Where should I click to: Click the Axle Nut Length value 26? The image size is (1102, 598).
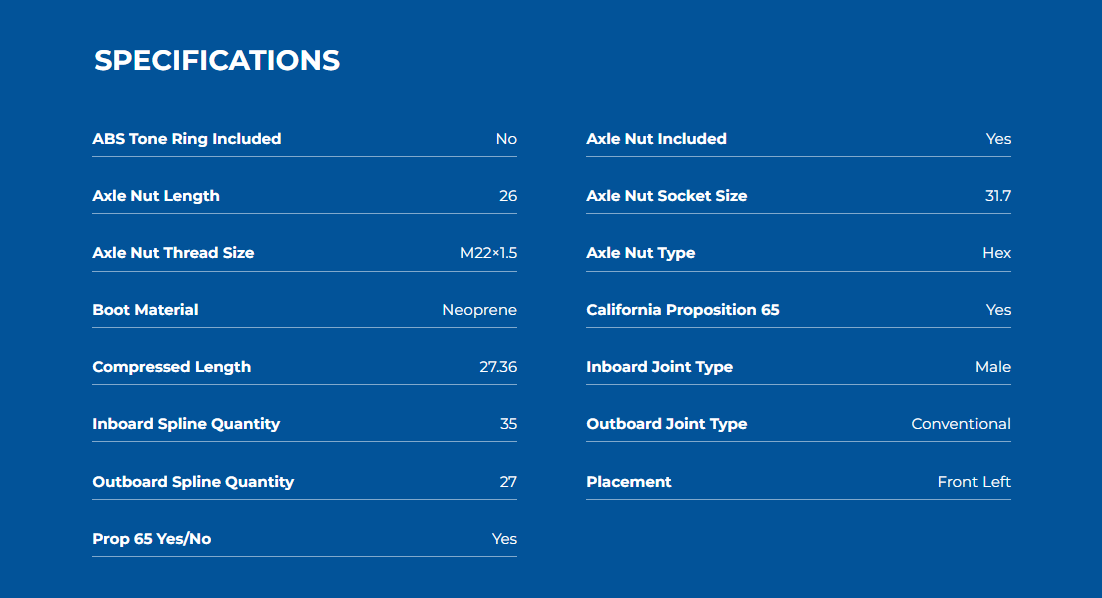[x=508, y=196]
